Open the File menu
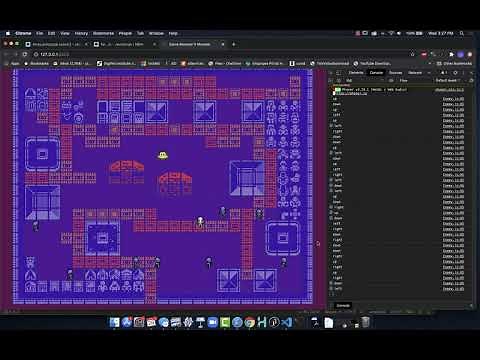 pos(39,33)
